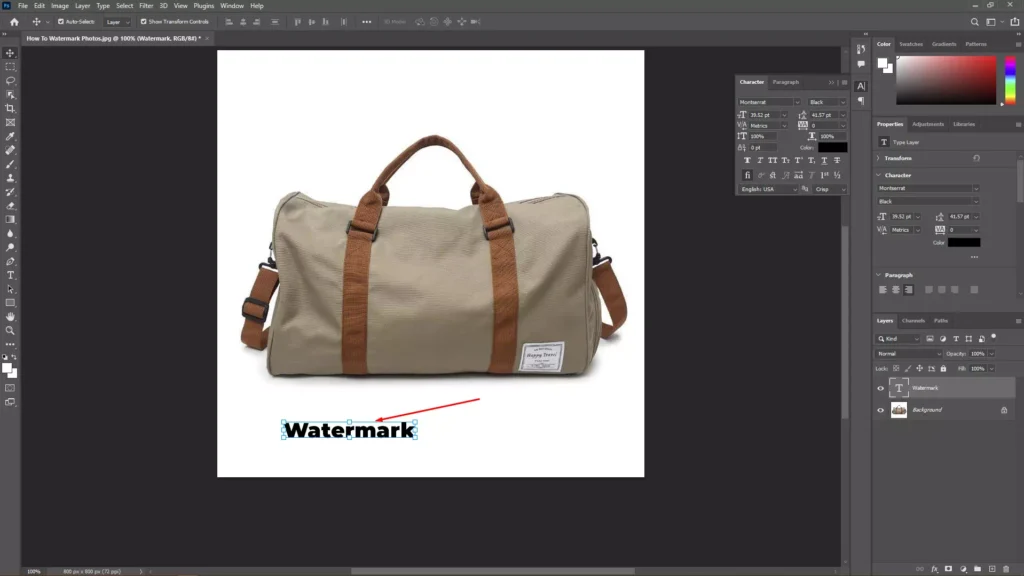Toggle Strikethrough in Character panel
Image resolution: width=1024 pixels, height=576 pixels.
837,160
